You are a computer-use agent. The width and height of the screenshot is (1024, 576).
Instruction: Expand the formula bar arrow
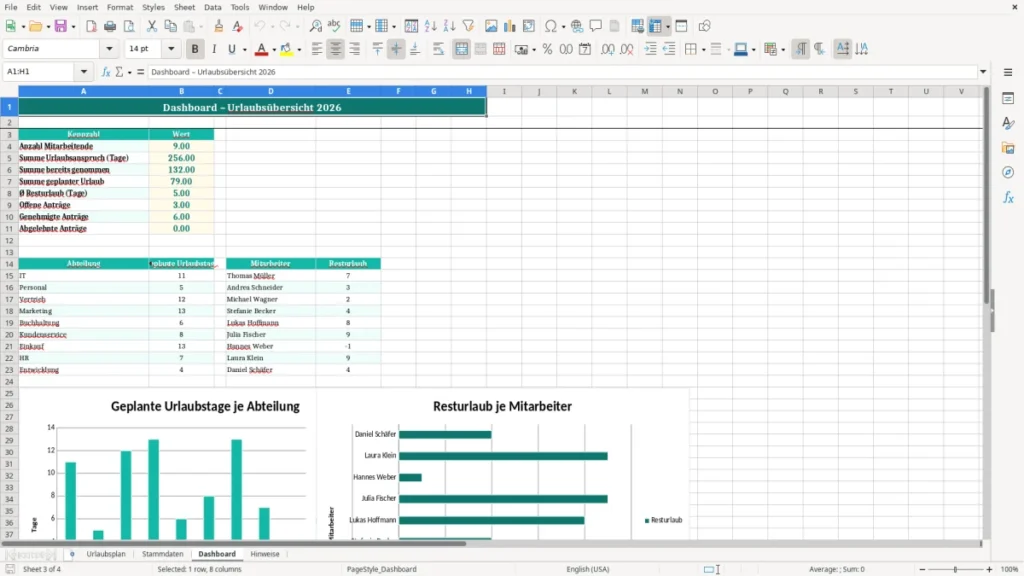[983, 72]
